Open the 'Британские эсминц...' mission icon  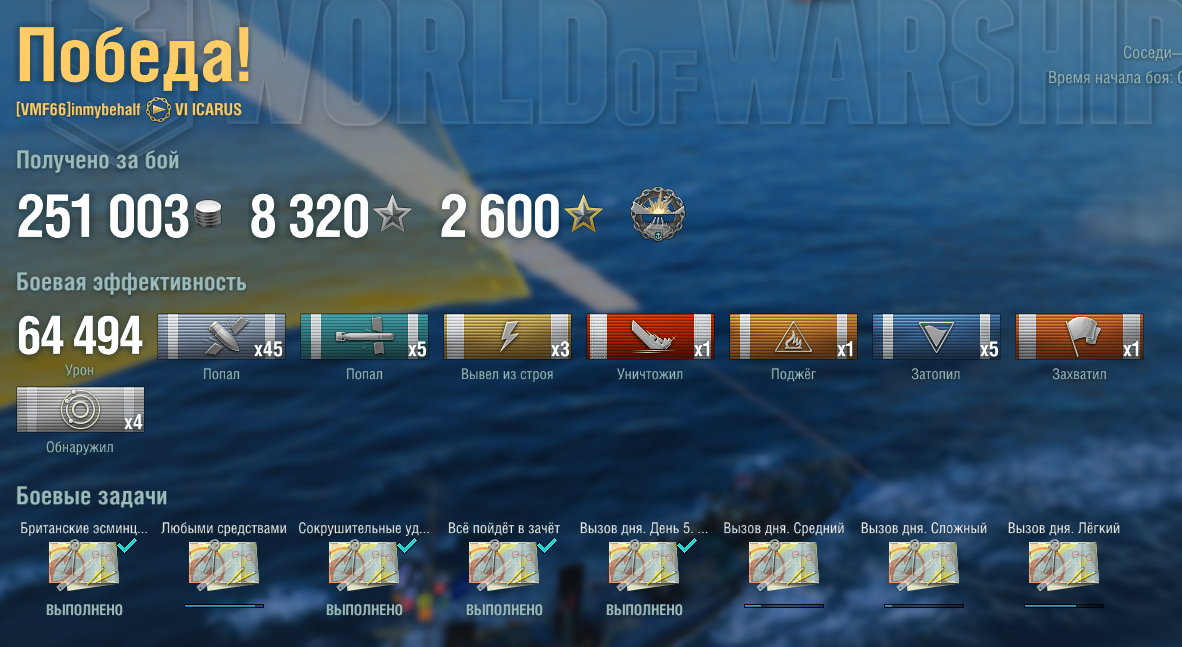(x=84, y=565)
